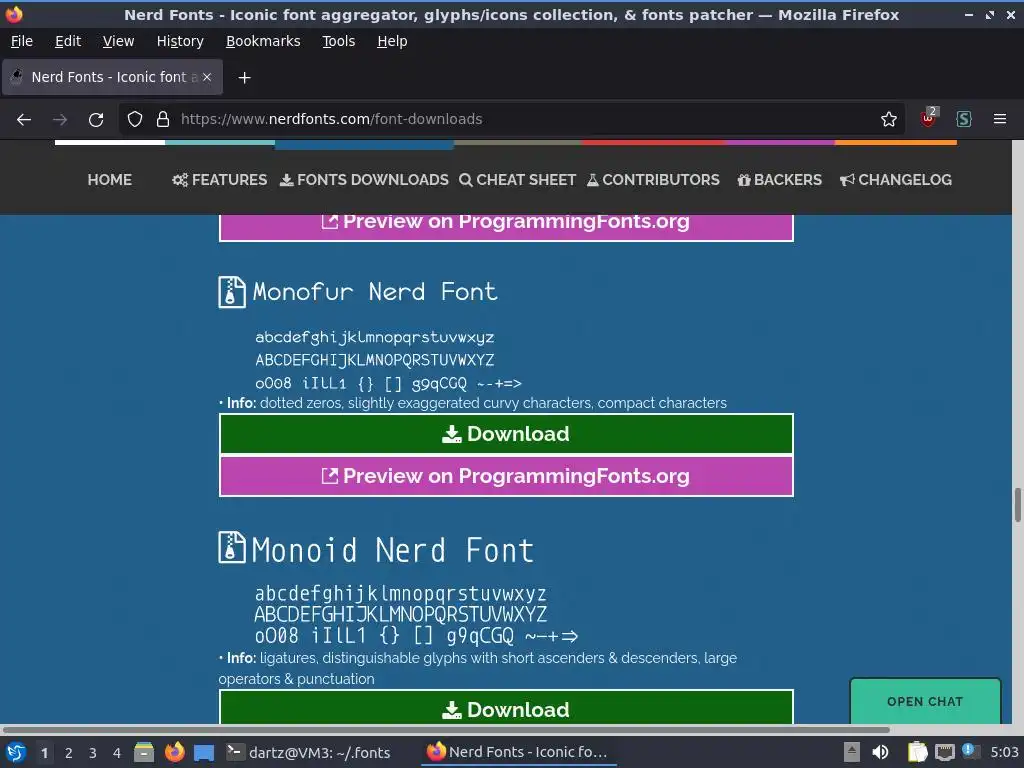Image resolution: width=1024 pixels, height=768 pixels.
Task: Open the system start menu icon
Action: tap(16, 752)
